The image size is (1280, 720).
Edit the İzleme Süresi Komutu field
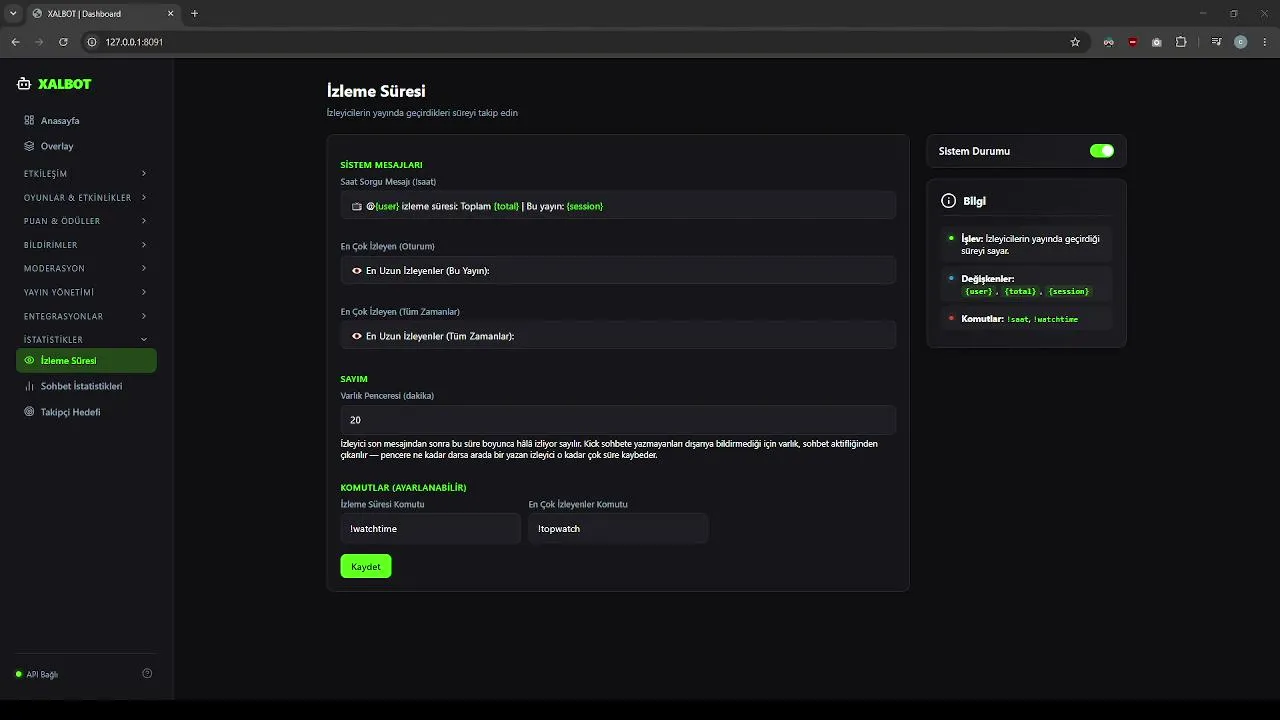click(x=430, y=528)
